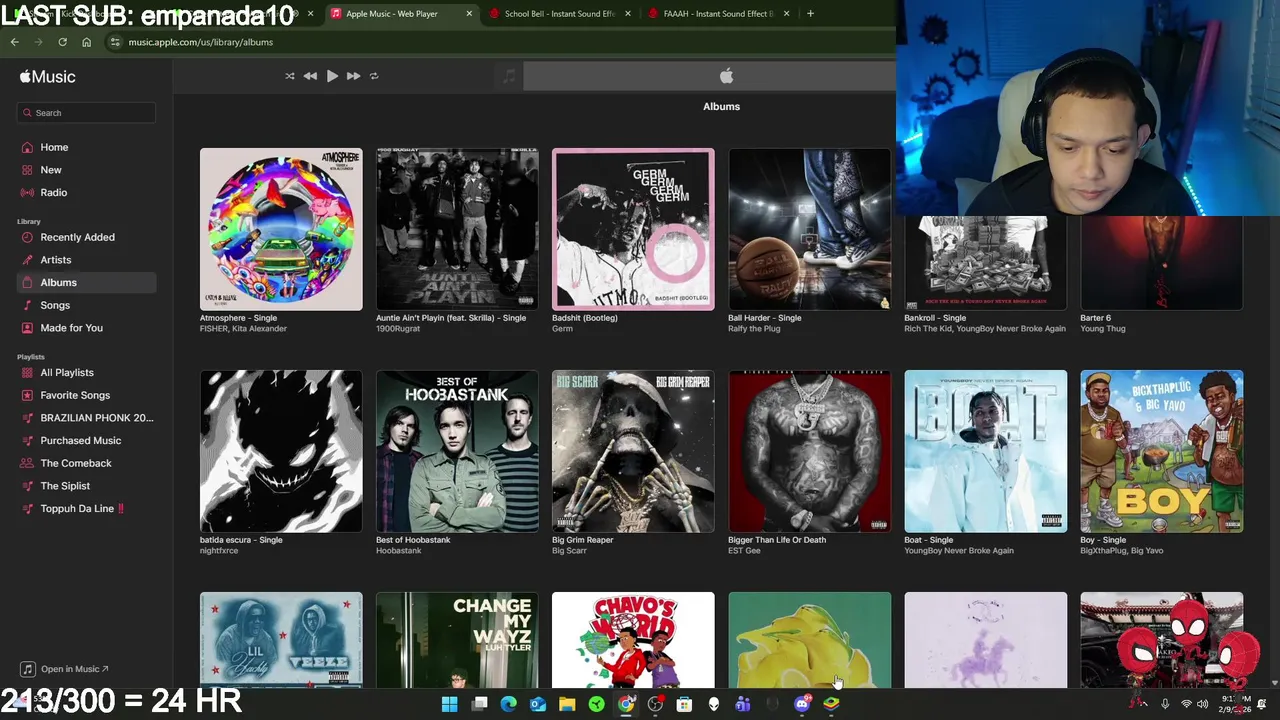Open the Boy - Single album cover
Viewport: 1280px width, 720px height.
pos(1161,451)
